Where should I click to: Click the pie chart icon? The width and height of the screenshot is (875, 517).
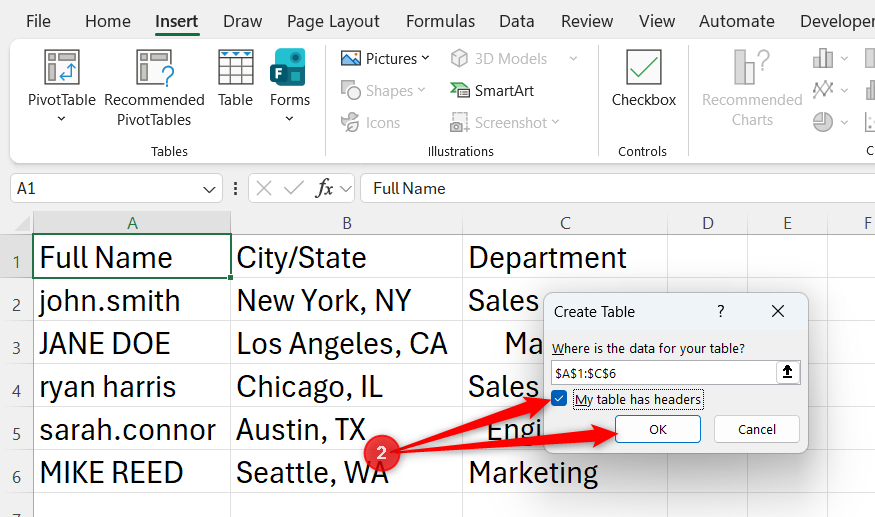click(823, 121)
